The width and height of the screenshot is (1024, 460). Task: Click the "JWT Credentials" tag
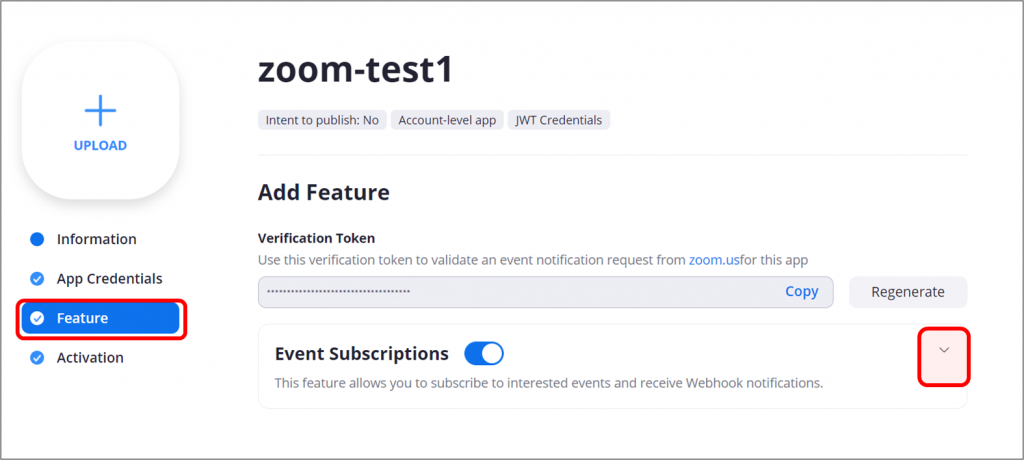[x=559, y=120]
